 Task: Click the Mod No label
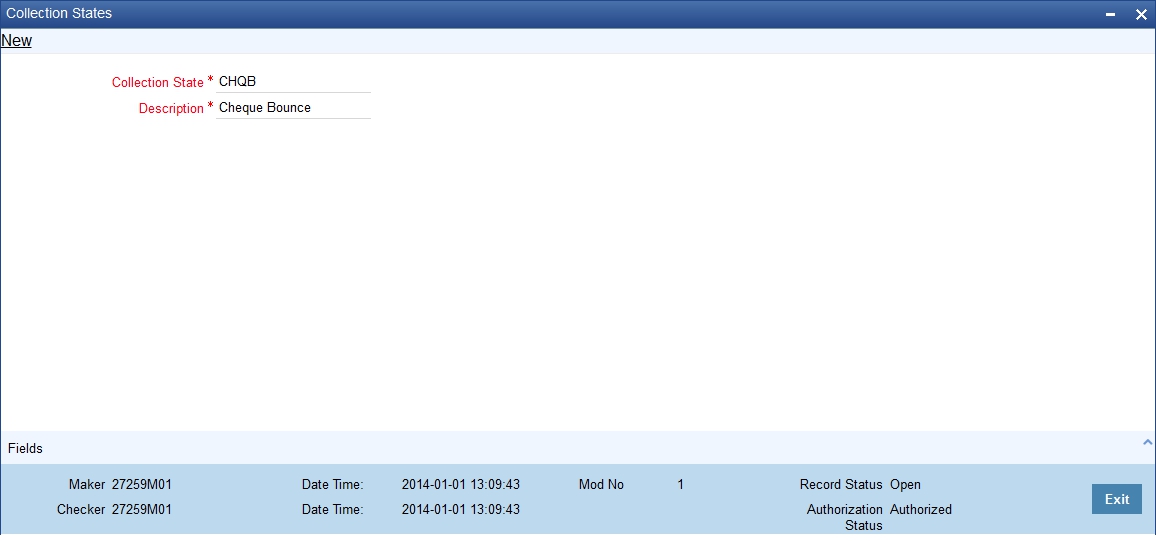(x=601, y=485)
